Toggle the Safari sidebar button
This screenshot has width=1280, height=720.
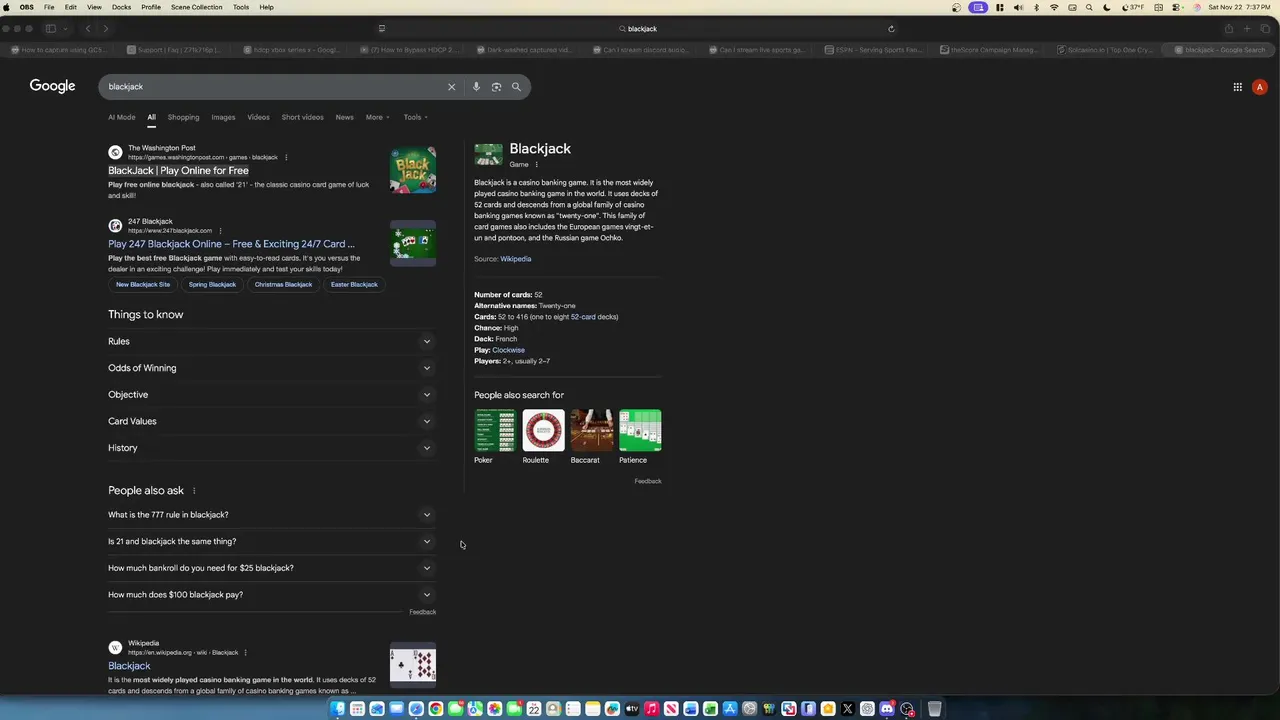[x=50, y=29]
